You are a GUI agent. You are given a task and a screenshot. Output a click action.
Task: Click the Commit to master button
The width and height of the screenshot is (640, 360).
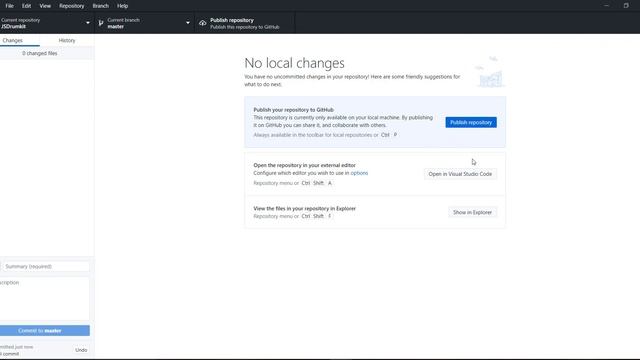click(x=44, y=331)
